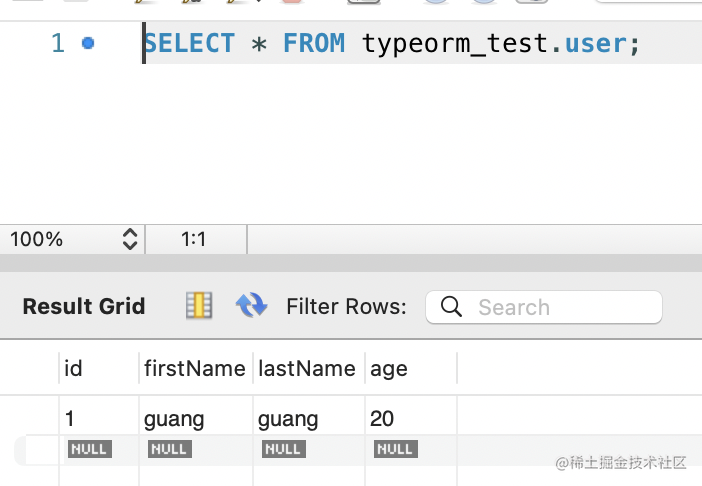Sort by the firstName column header
Screen dimensions: 702x486
coord(195,368)
